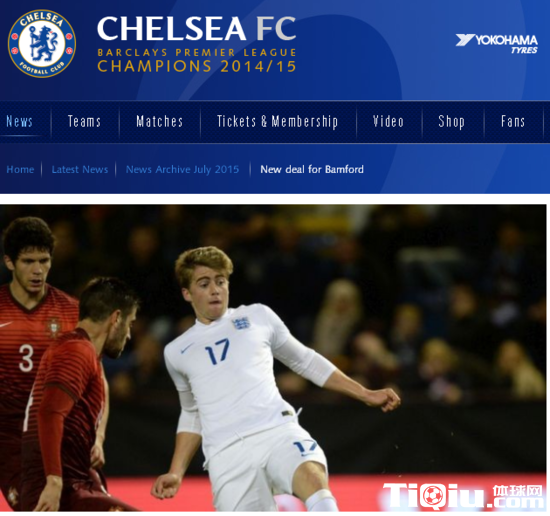Click the Chelsea Football Club crest logo

42,43
